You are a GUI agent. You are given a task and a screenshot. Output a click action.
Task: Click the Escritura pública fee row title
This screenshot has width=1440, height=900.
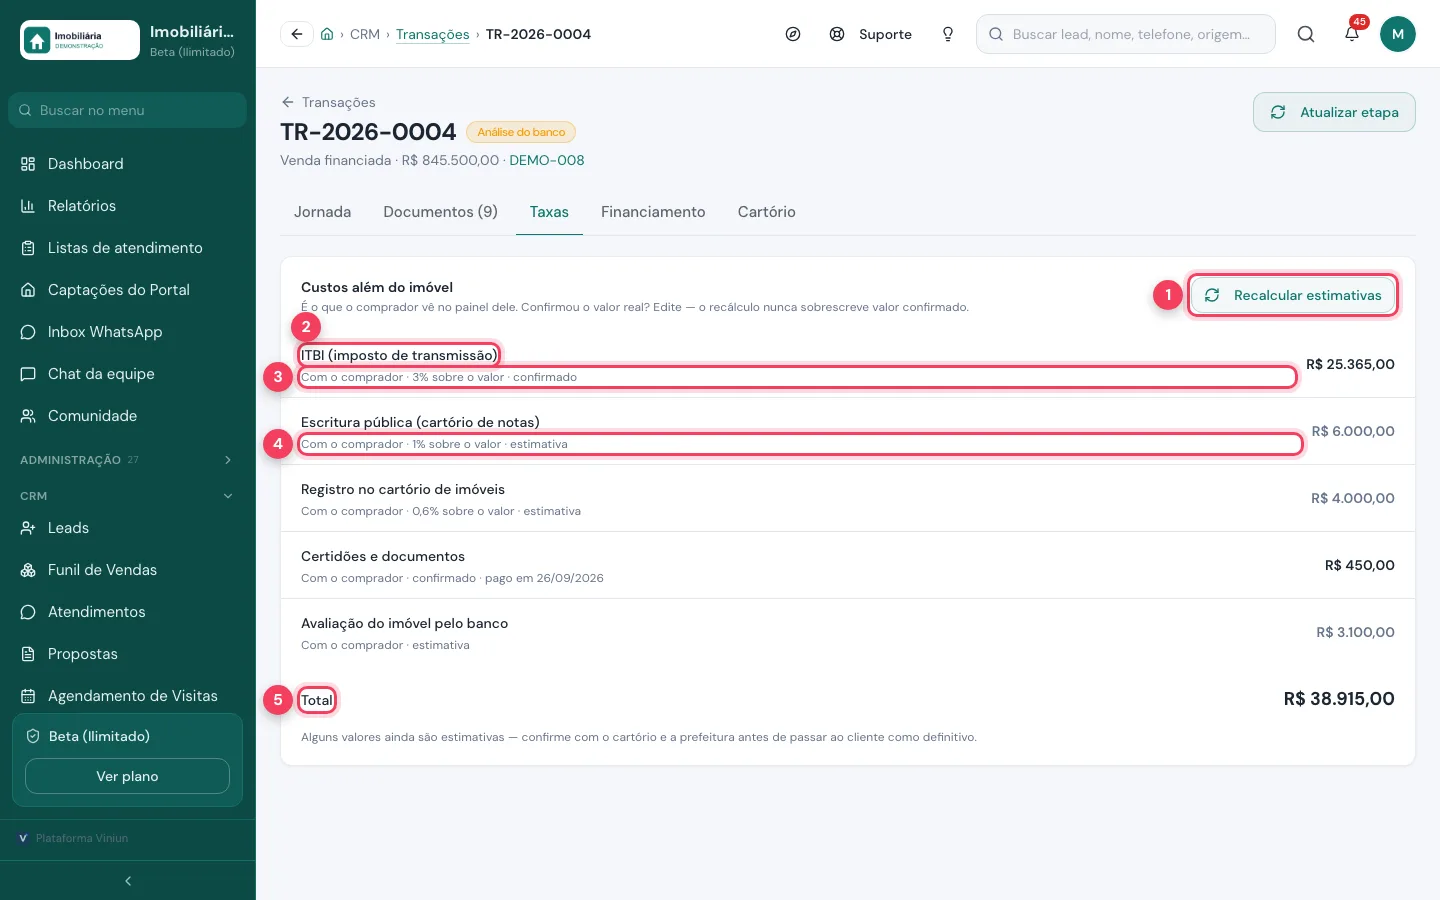tap(420, 422)
